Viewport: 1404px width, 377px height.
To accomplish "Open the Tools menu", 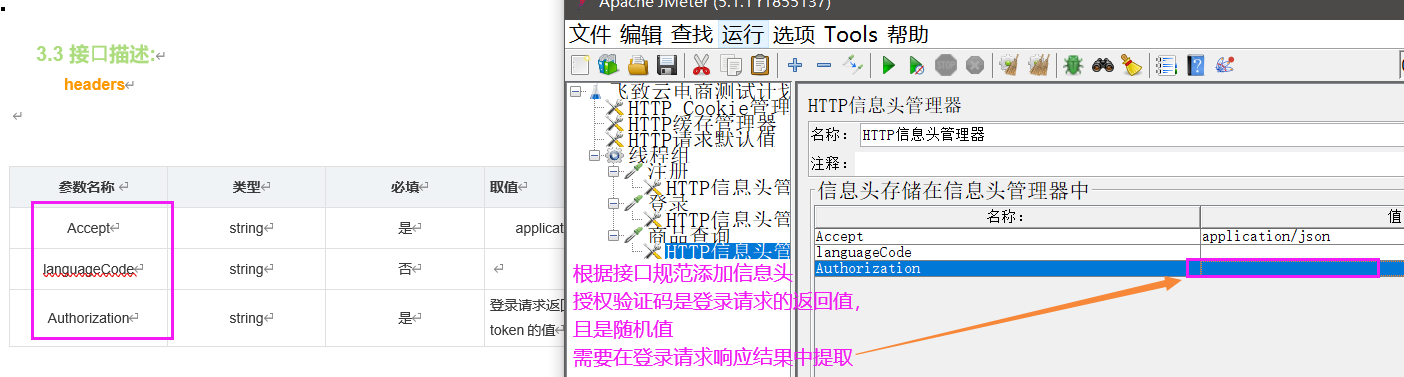I will (850, 34).
